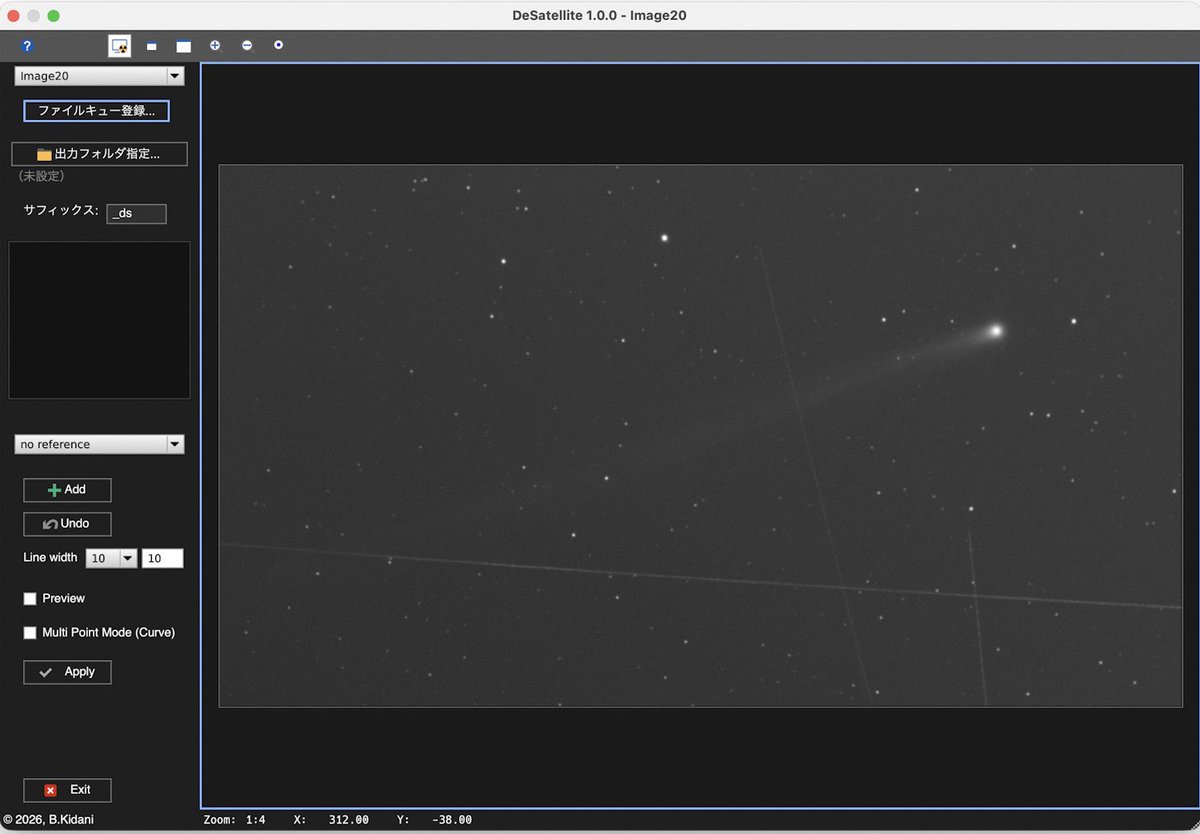The image size is (1200, 834).
Task: Click the Zoom: 1:4 status text
Action: (234, 820)
